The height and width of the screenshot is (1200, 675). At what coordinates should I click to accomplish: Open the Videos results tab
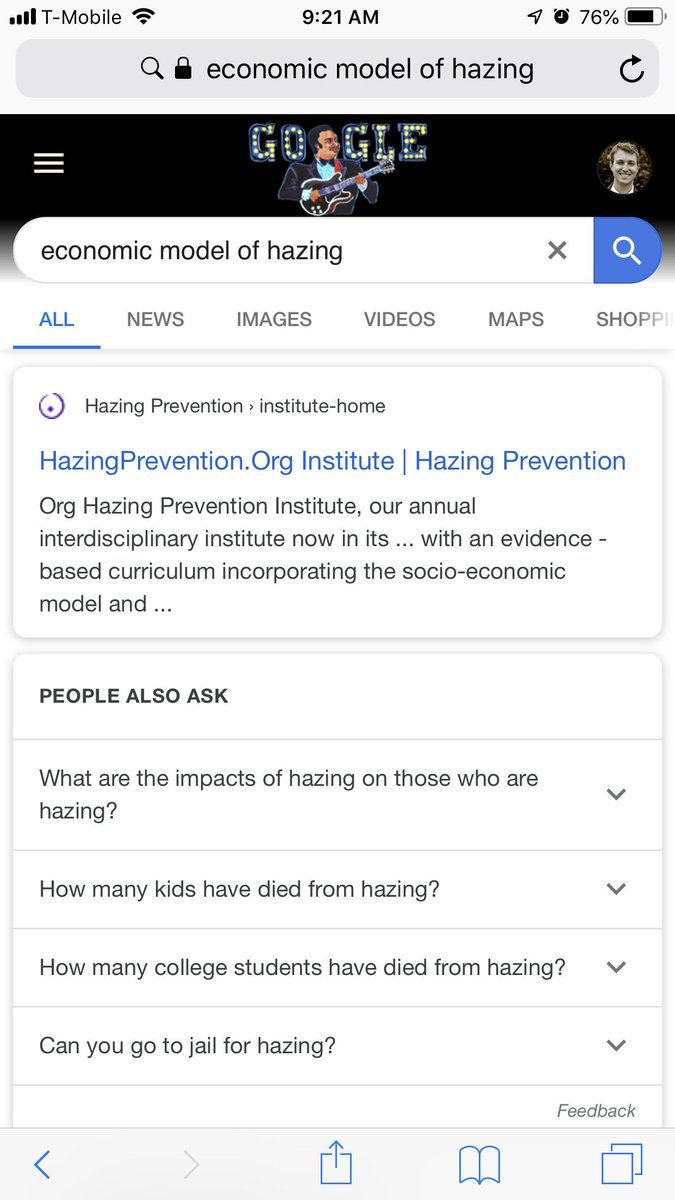(399, 319)
